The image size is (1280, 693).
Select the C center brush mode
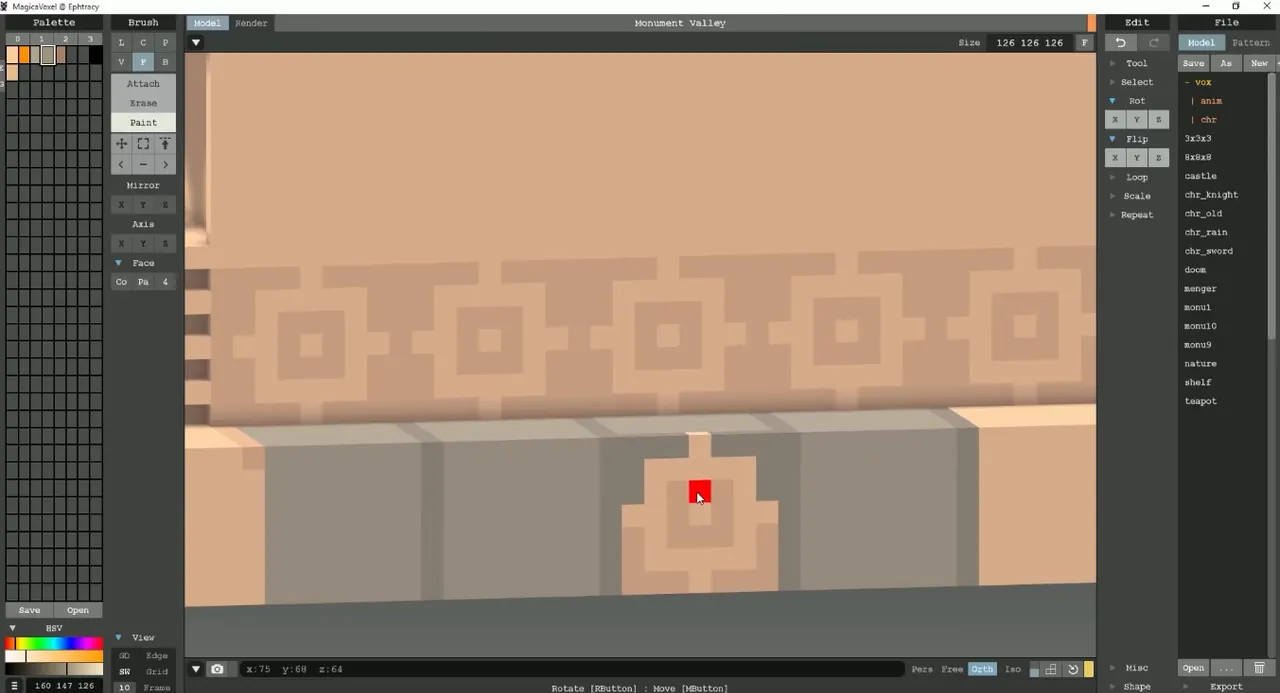[143, 43]
